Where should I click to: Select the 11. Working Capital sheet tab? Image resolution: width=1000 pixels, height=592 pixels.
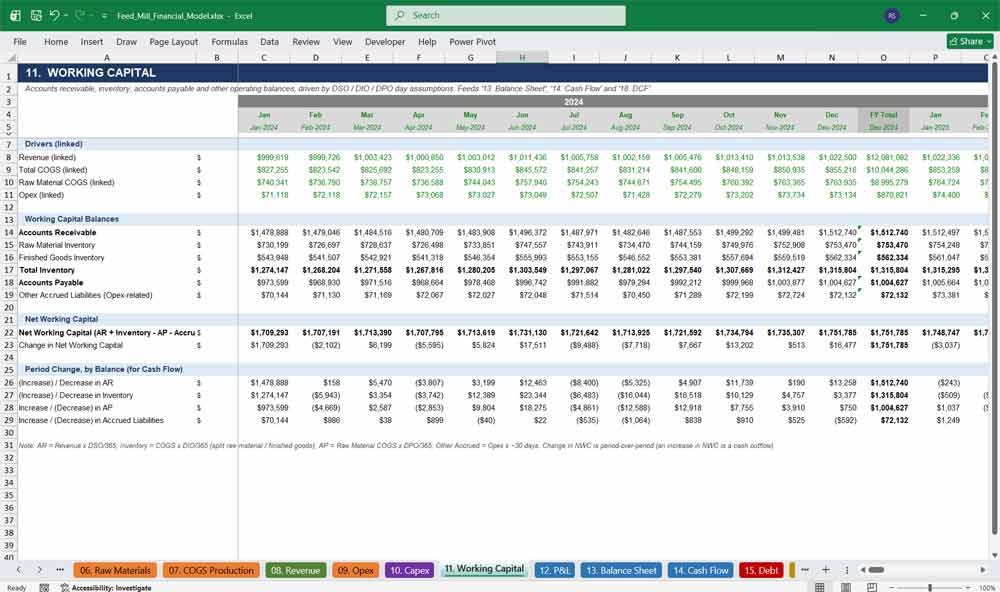pos(484,569)
